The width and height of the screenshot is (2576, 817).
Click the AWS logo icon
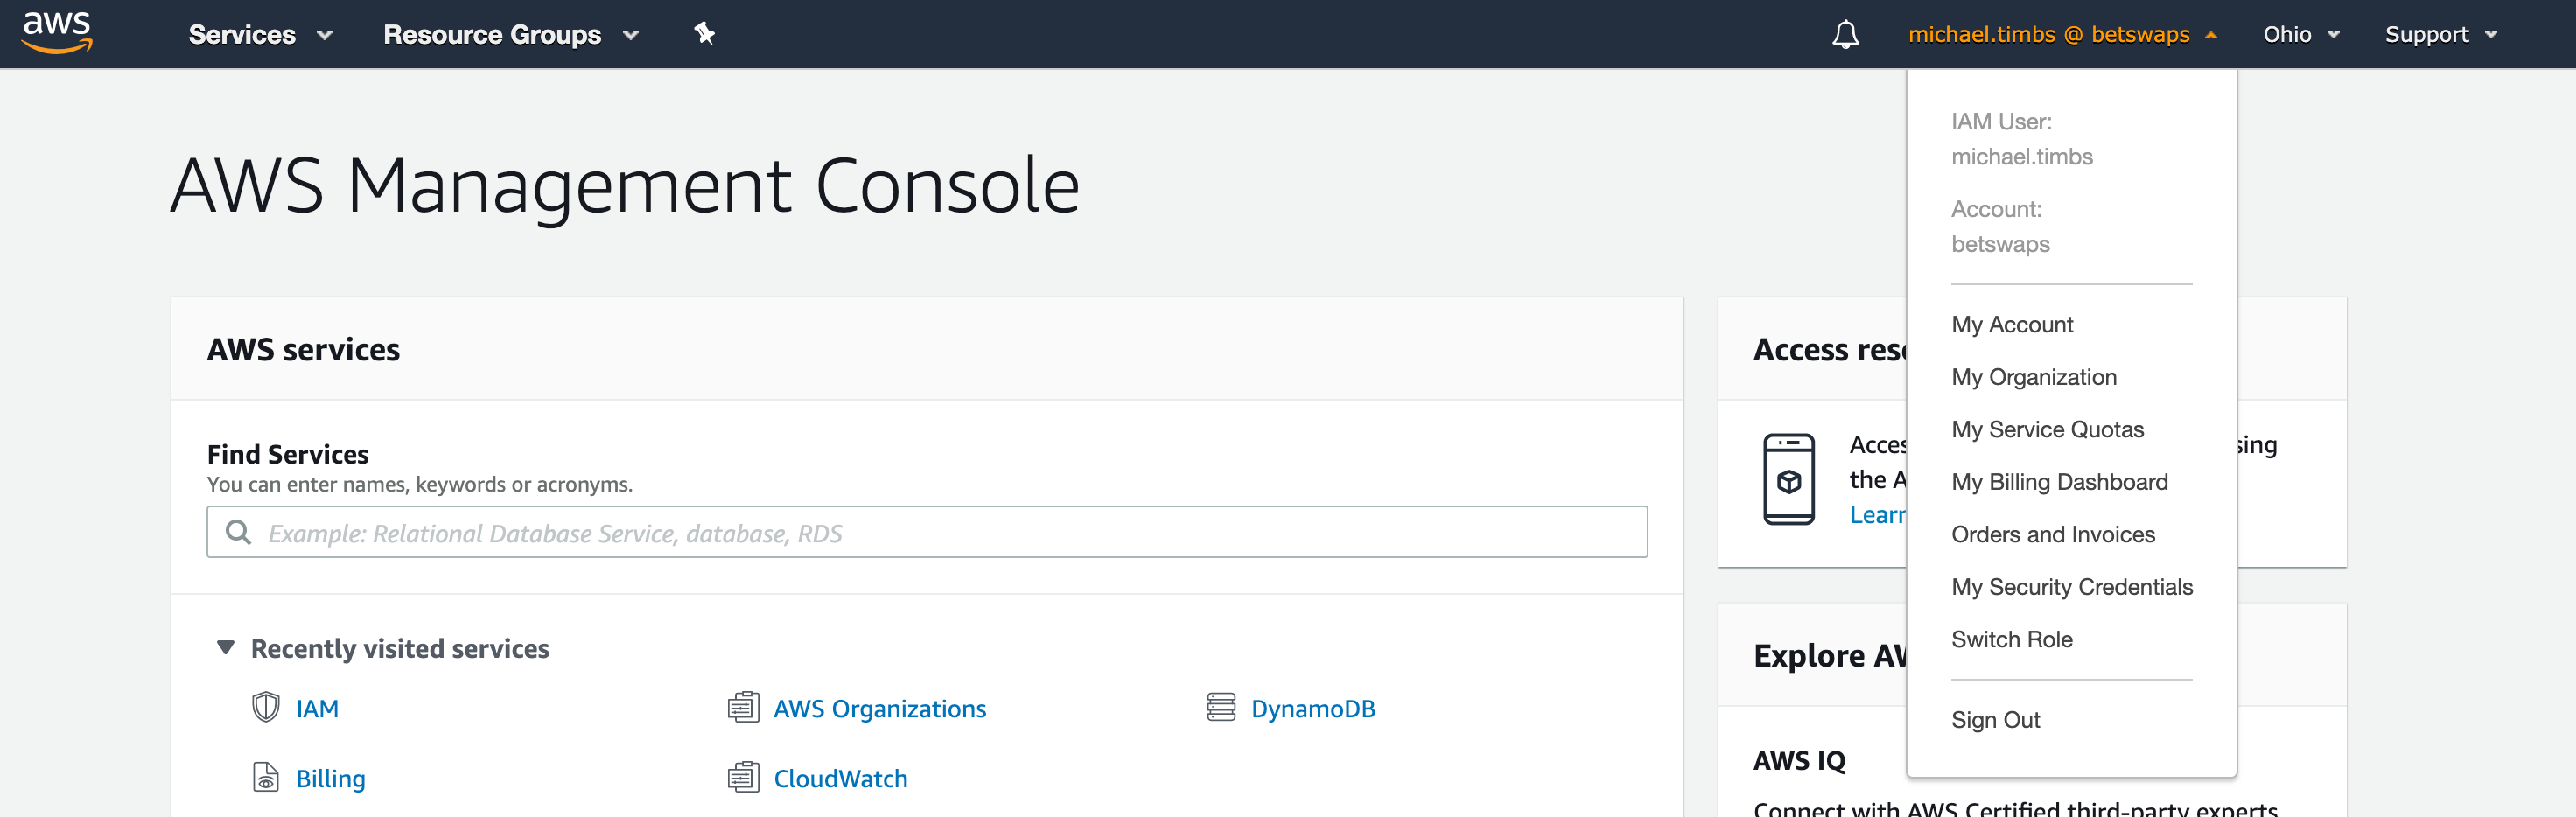pos(57,32)
